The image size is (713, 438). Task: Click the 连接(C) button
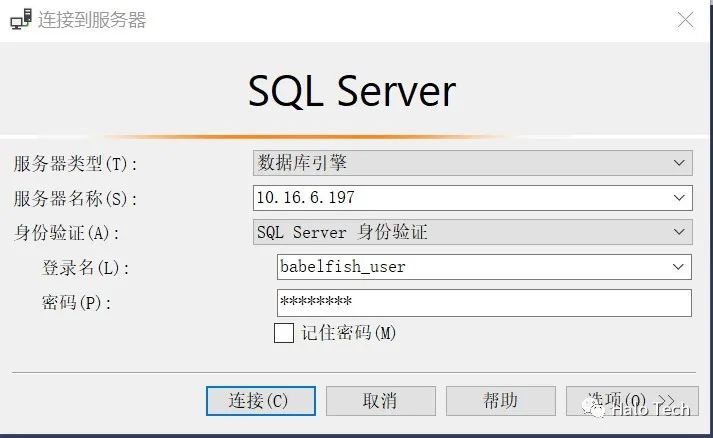pyautogui.click(x=261, y=401)
